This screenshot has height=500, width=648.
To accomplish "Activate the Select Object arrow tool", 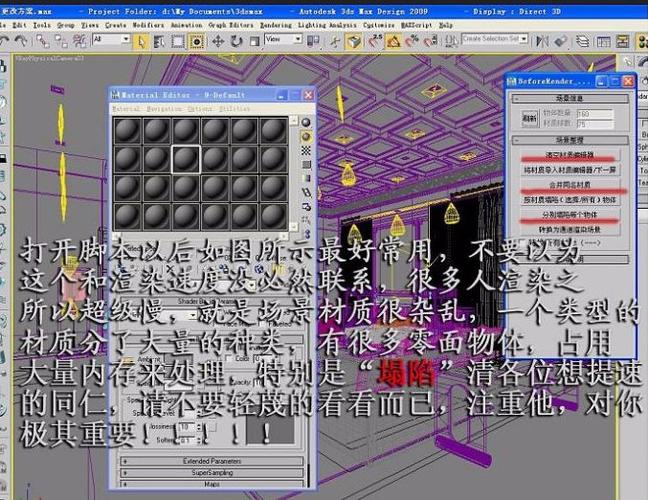I will (x=141, y=41).
